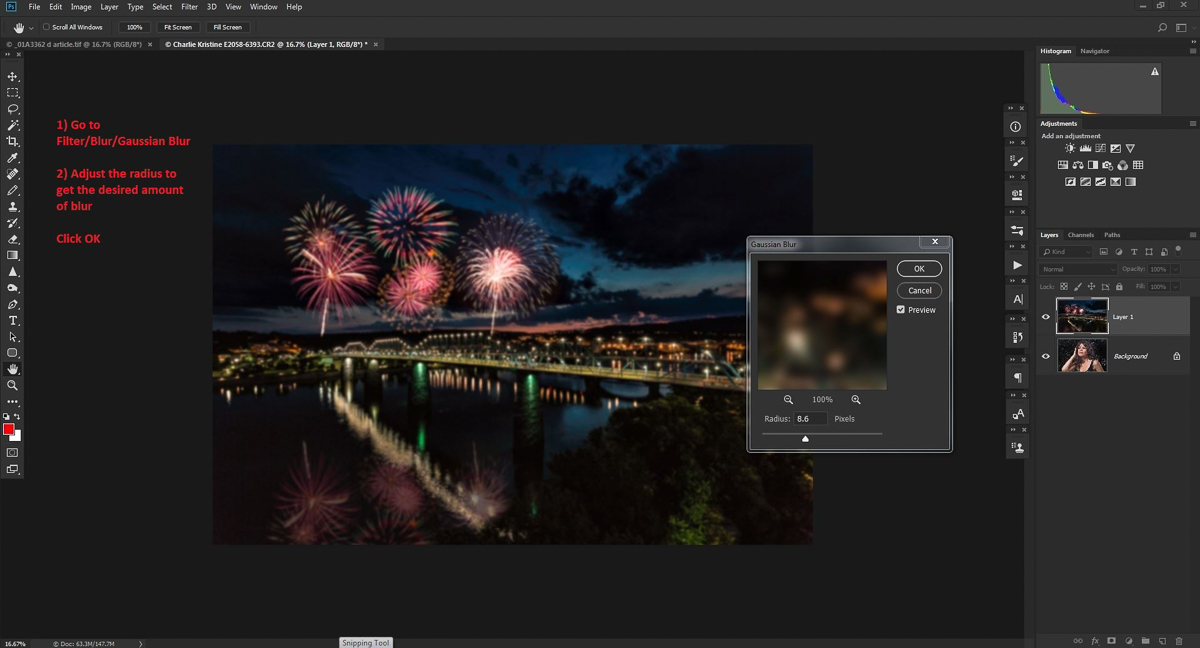
Task: Switch to the Channels tab
Action: pos(1080,235)
